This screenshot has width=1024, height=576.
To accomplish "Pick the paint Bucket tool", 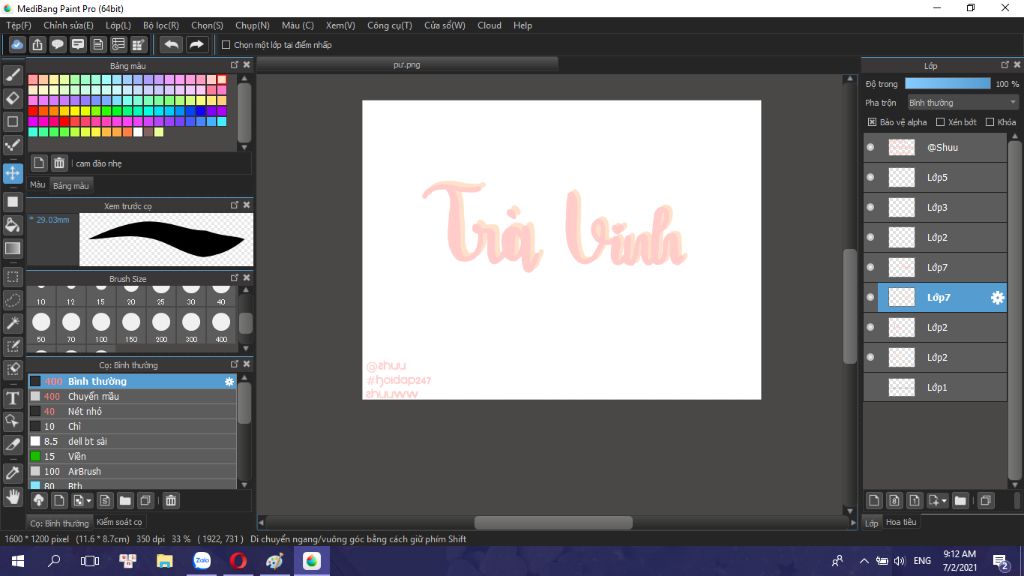I will 13,225.
